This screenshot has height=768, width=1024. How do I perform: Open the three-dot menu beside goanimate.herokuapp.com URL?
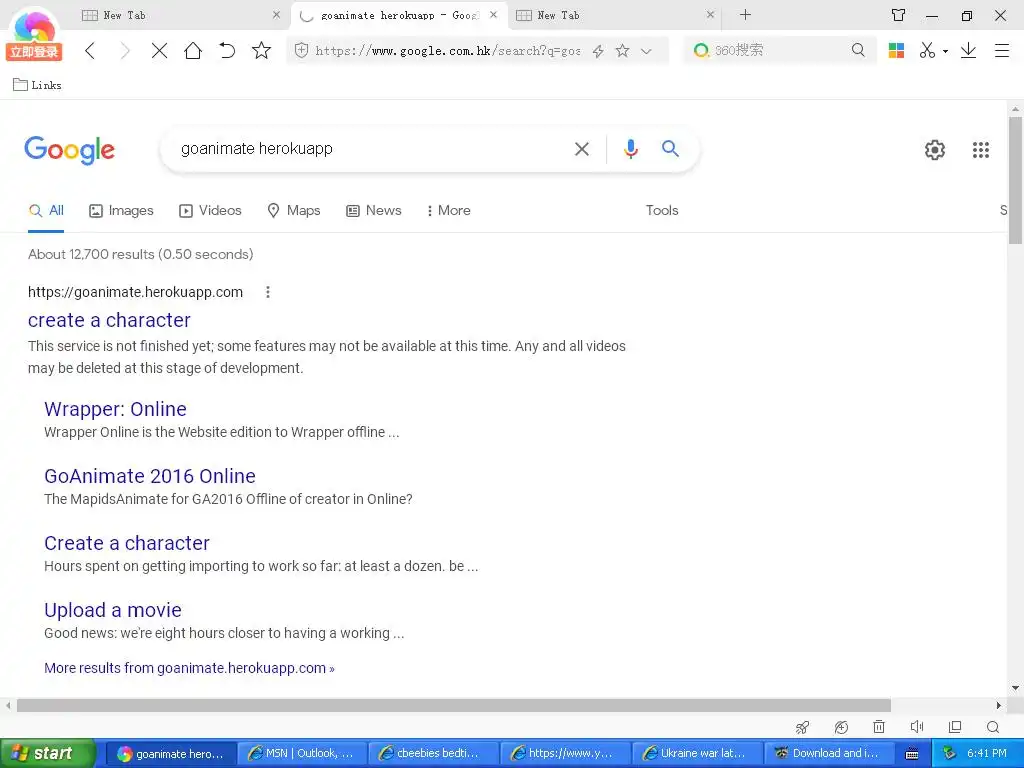268,292
